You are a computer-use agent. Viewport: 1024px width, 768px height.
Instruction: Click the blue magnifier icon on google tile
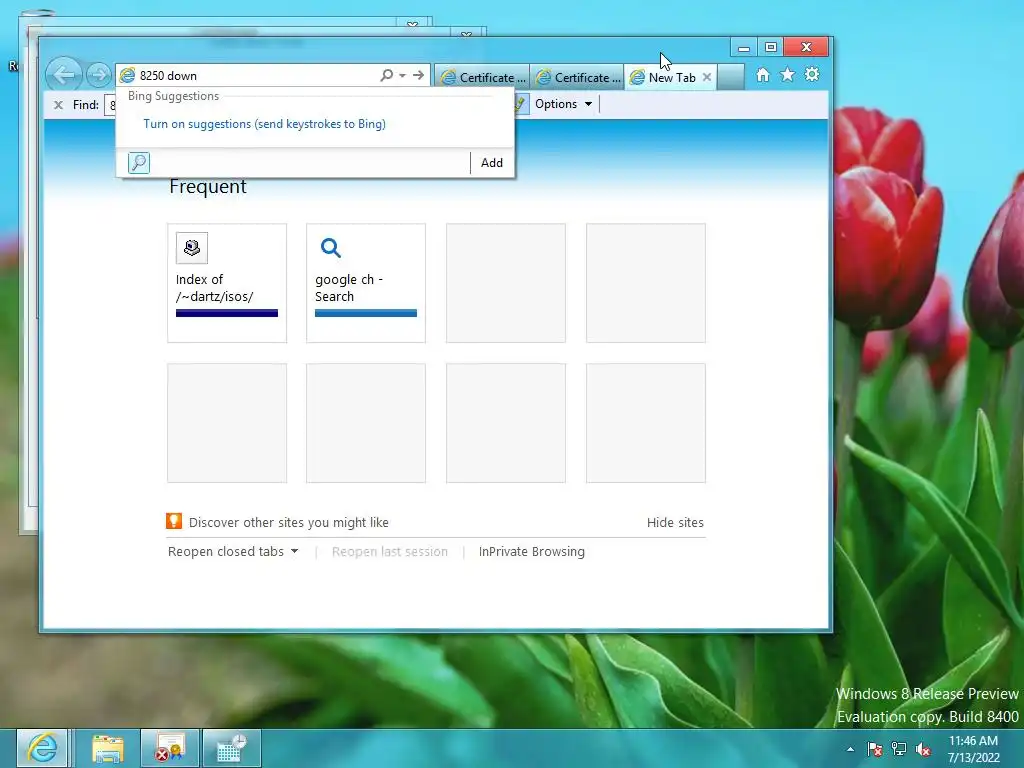pos(330,248)
